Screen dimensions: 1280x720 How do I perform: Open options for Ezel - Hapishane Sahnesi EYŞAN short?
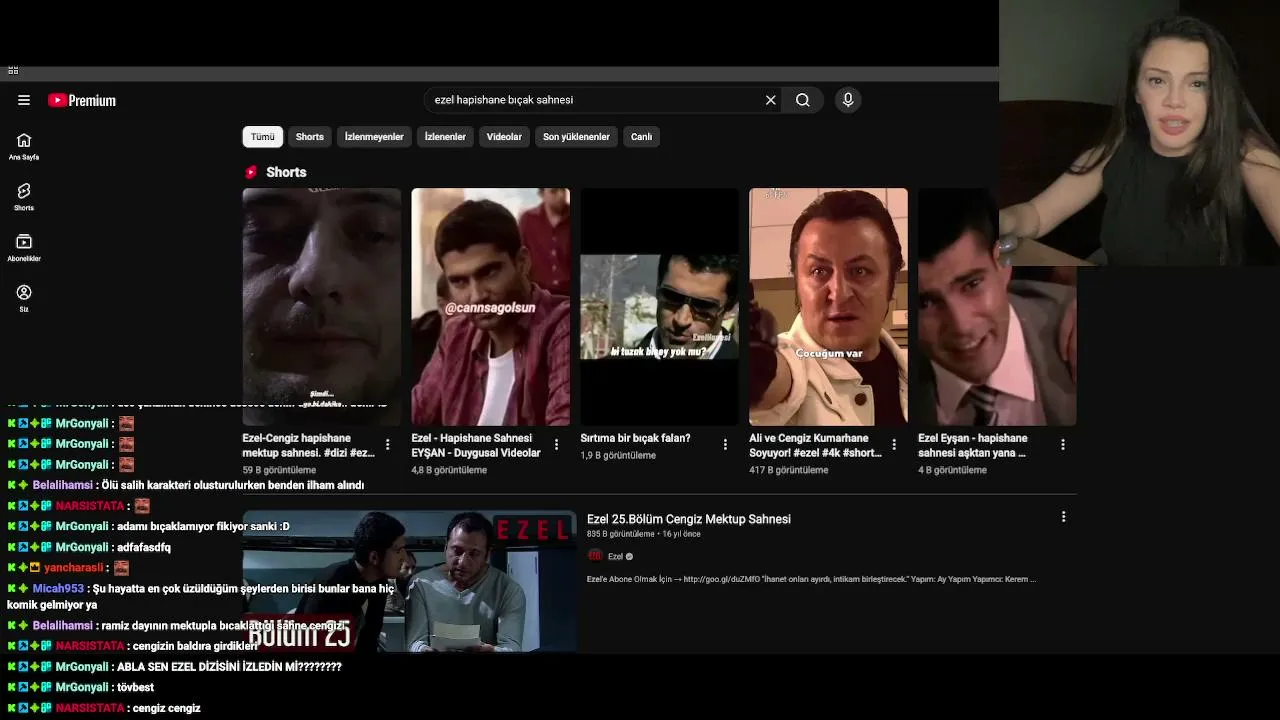click(557, 445)
